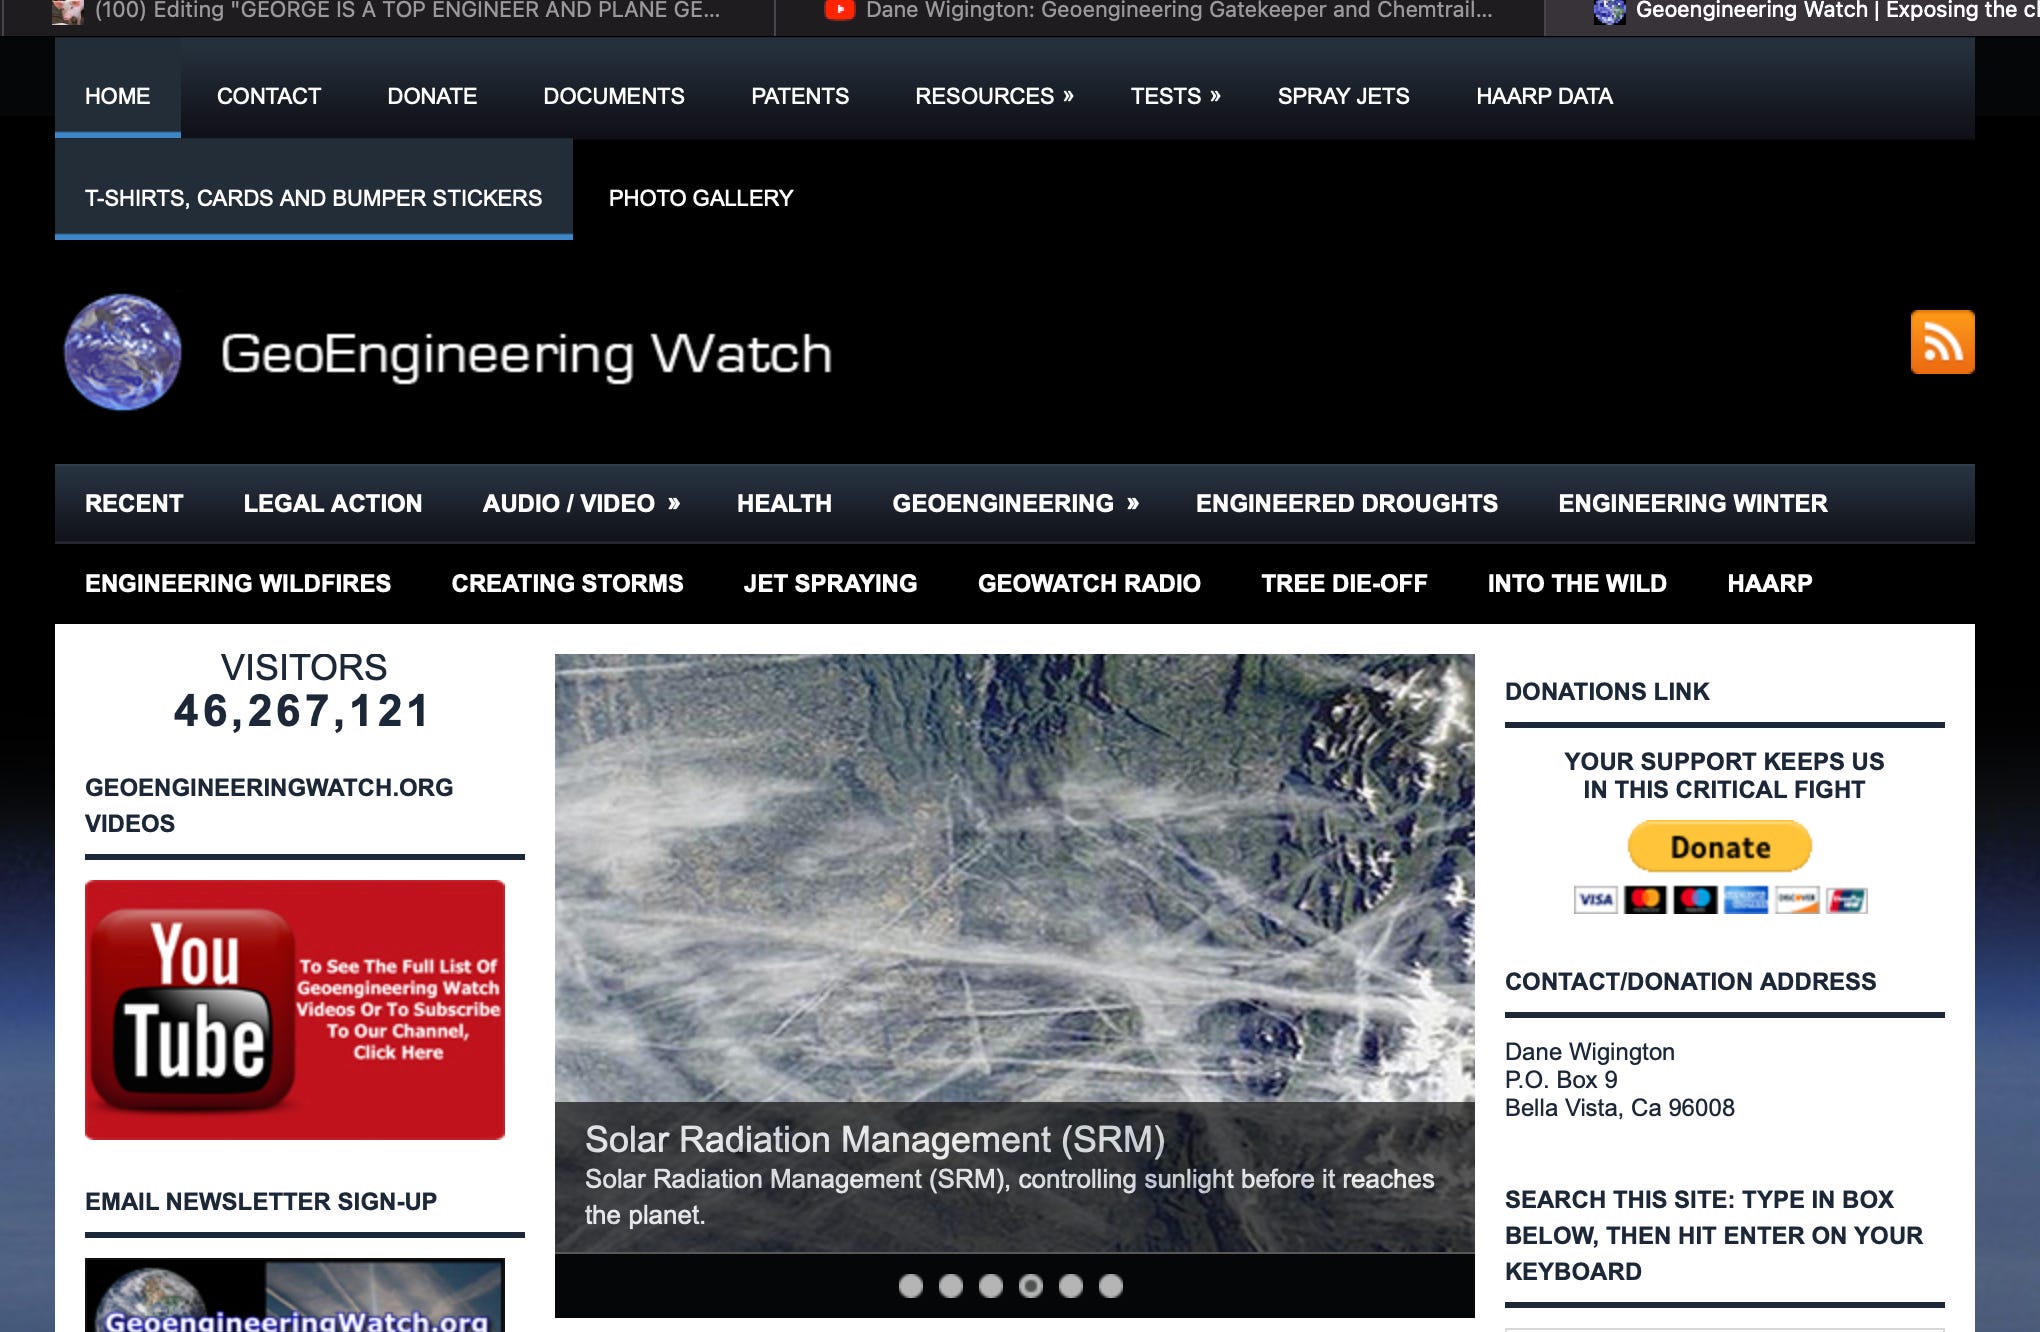
Task: Open the Solar Radiation Management (SRM) slide title
Action: point(875,1139)
